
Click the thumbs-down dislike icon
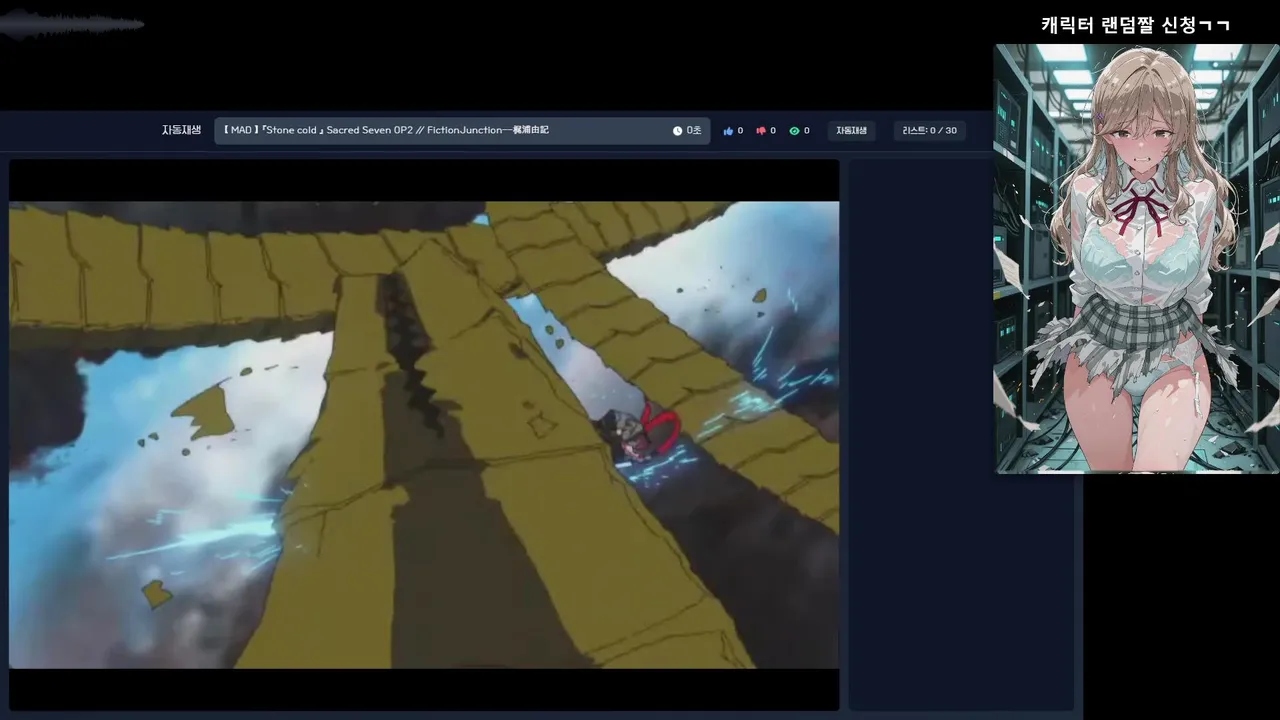[x=761, y=131]
